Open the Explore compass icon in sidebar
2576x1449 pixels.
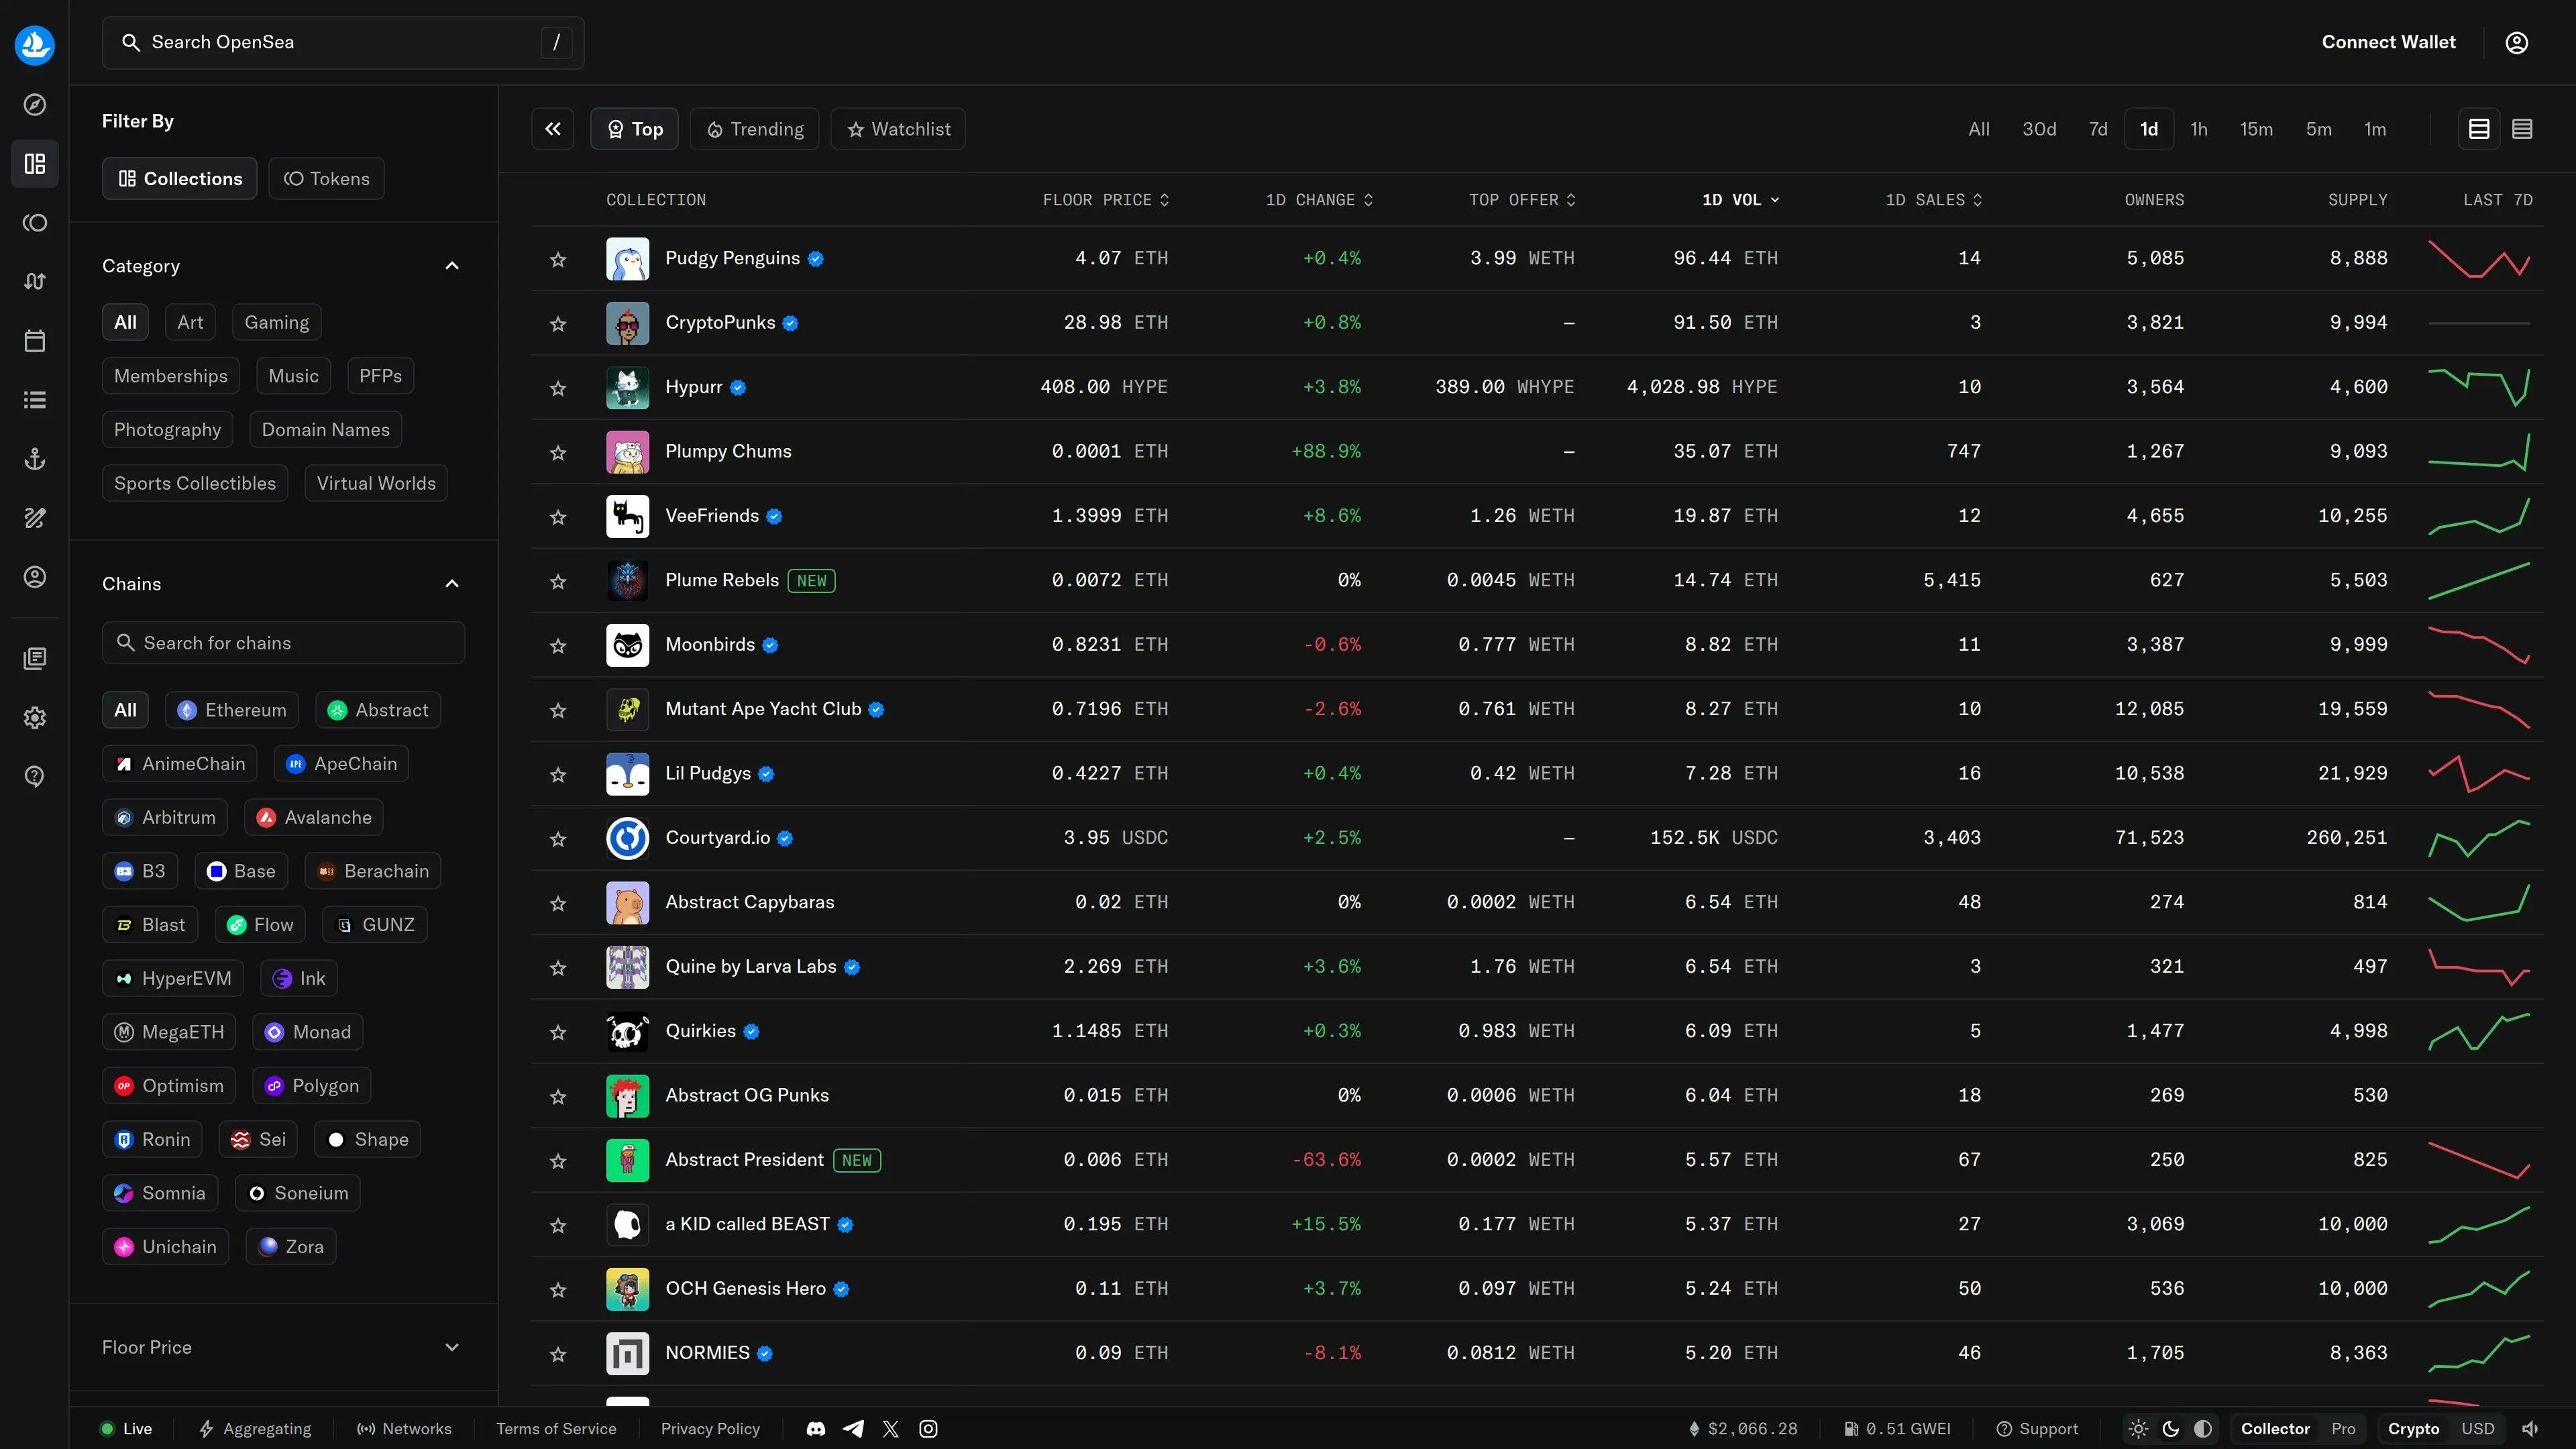(35, 104)
